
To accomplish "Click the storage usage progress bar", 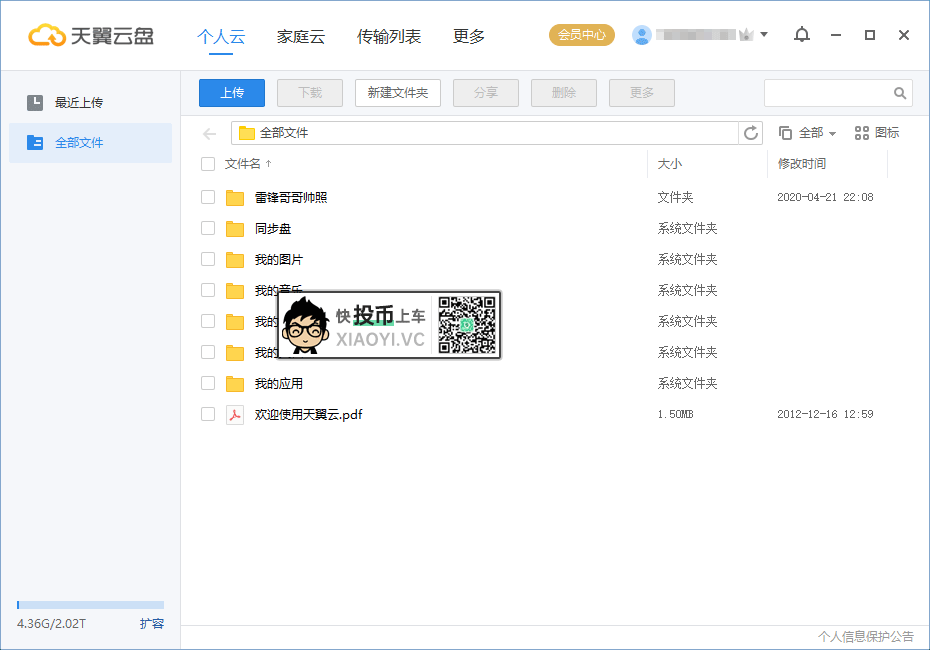I will pyautogui.click(x=90, y=604).
